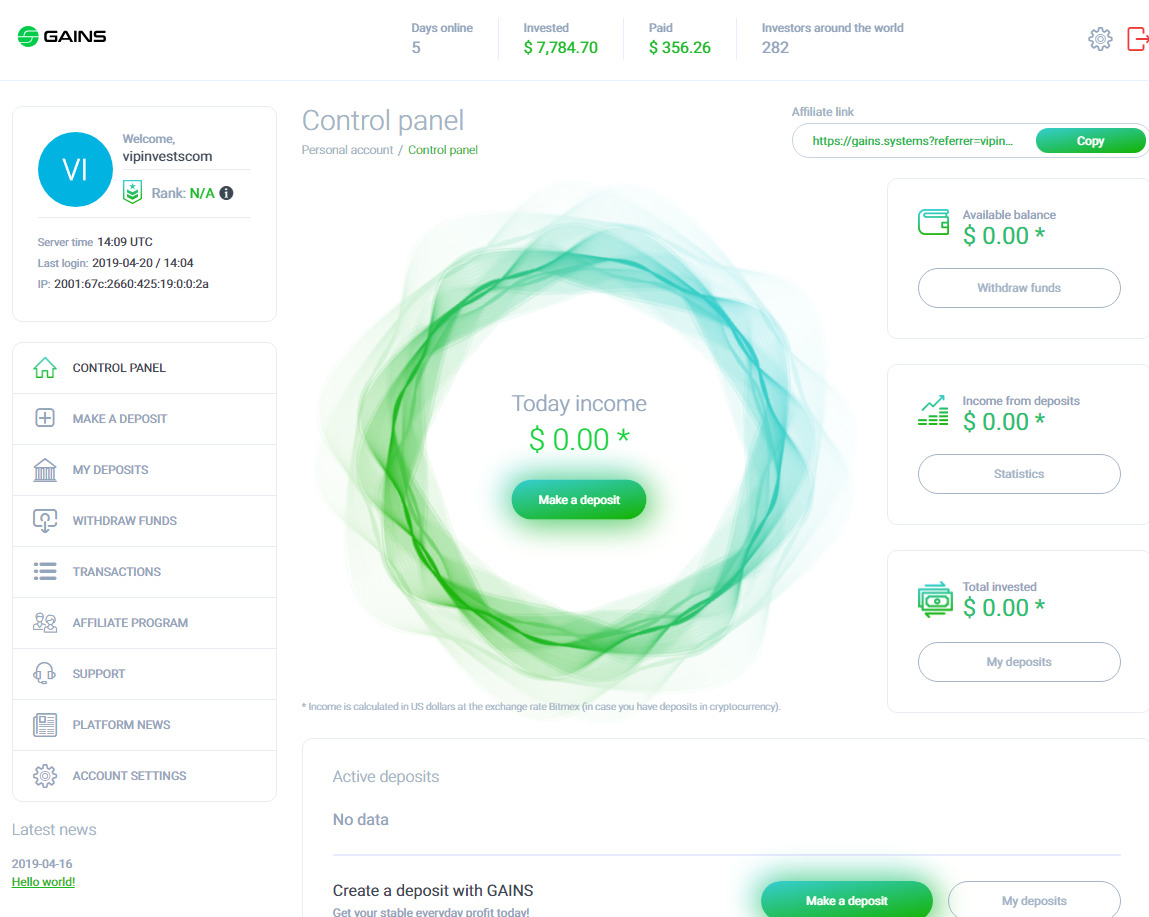
Task: Open Account Settings from sidebar
Action: click(x=129, y=776)
